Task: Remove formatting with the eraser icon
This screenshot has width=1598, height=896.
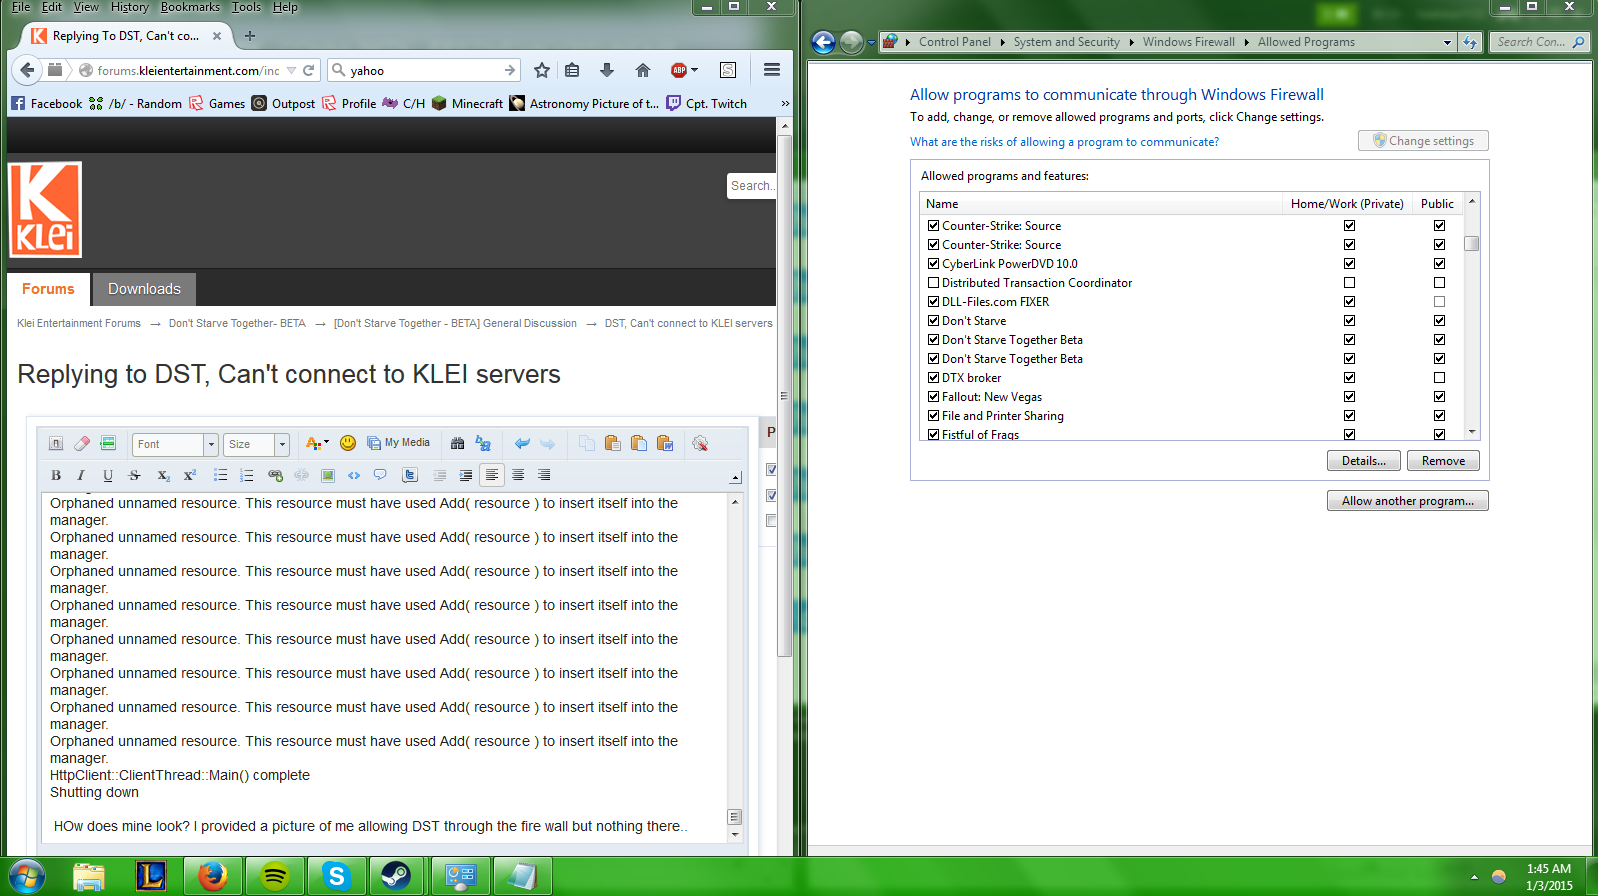Action: [82, 443]
